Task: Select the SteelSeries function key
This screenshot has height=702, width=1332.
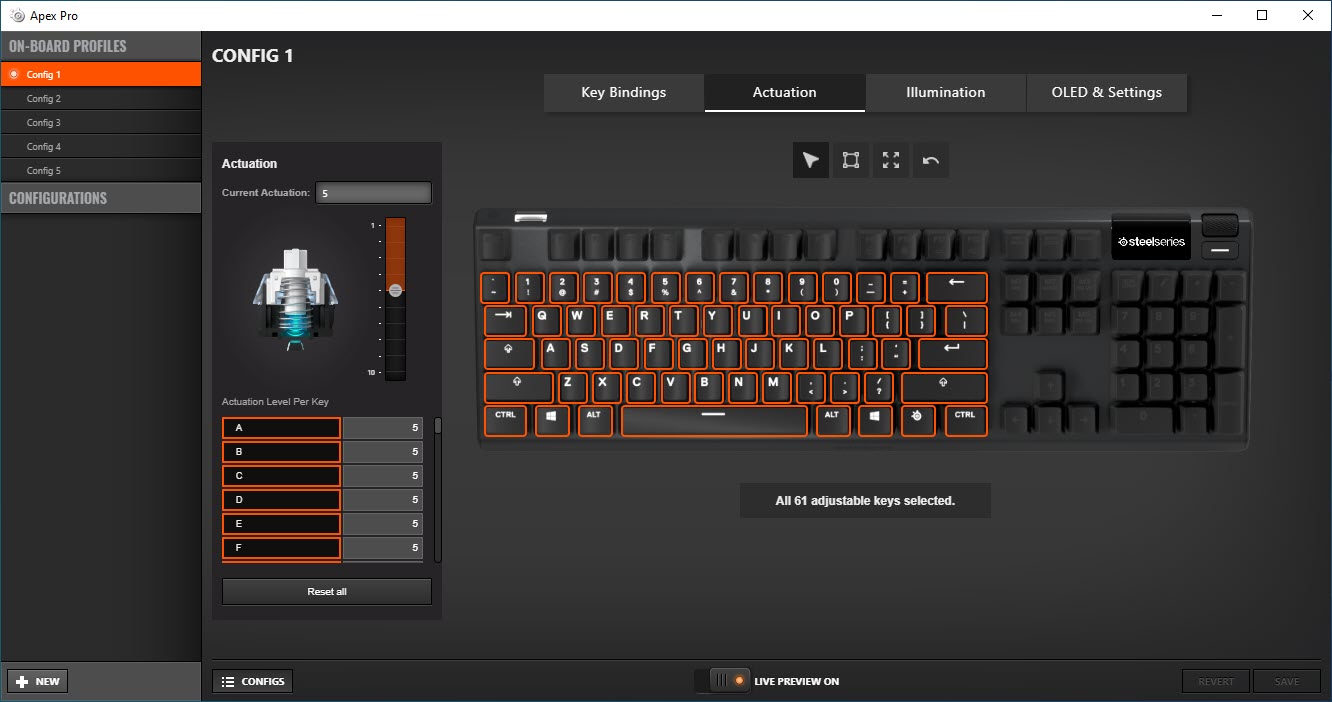Action: click(918, 420)
